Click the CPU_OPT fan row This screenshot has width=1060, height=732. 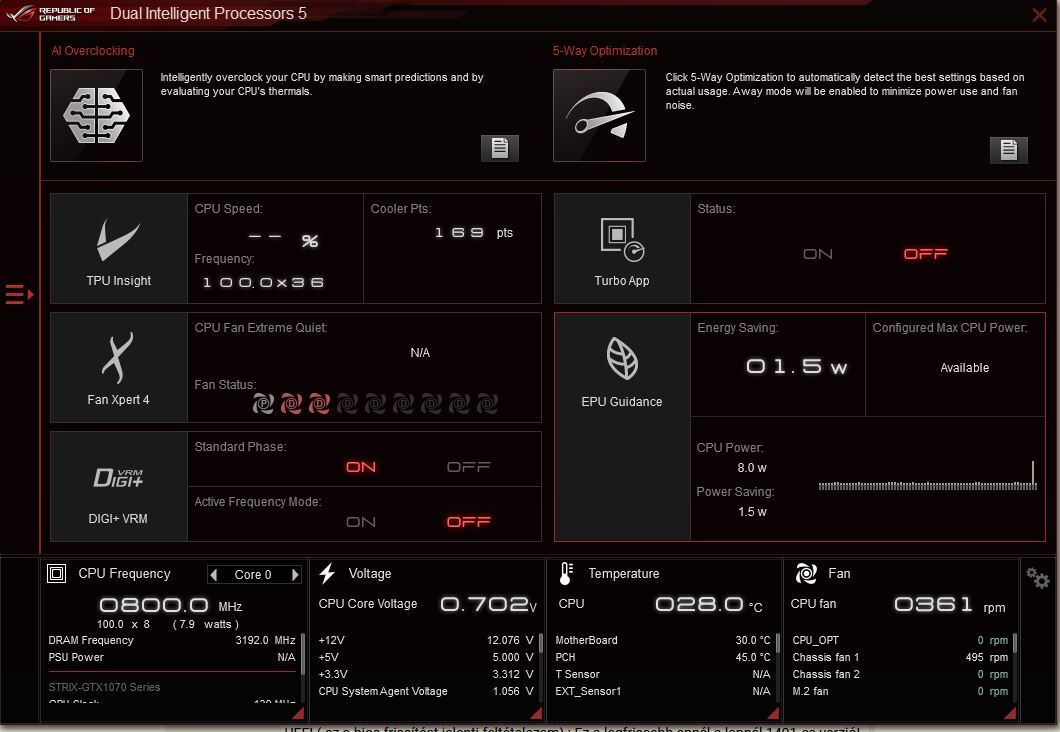pyautogui.click(x=900, y=640)
